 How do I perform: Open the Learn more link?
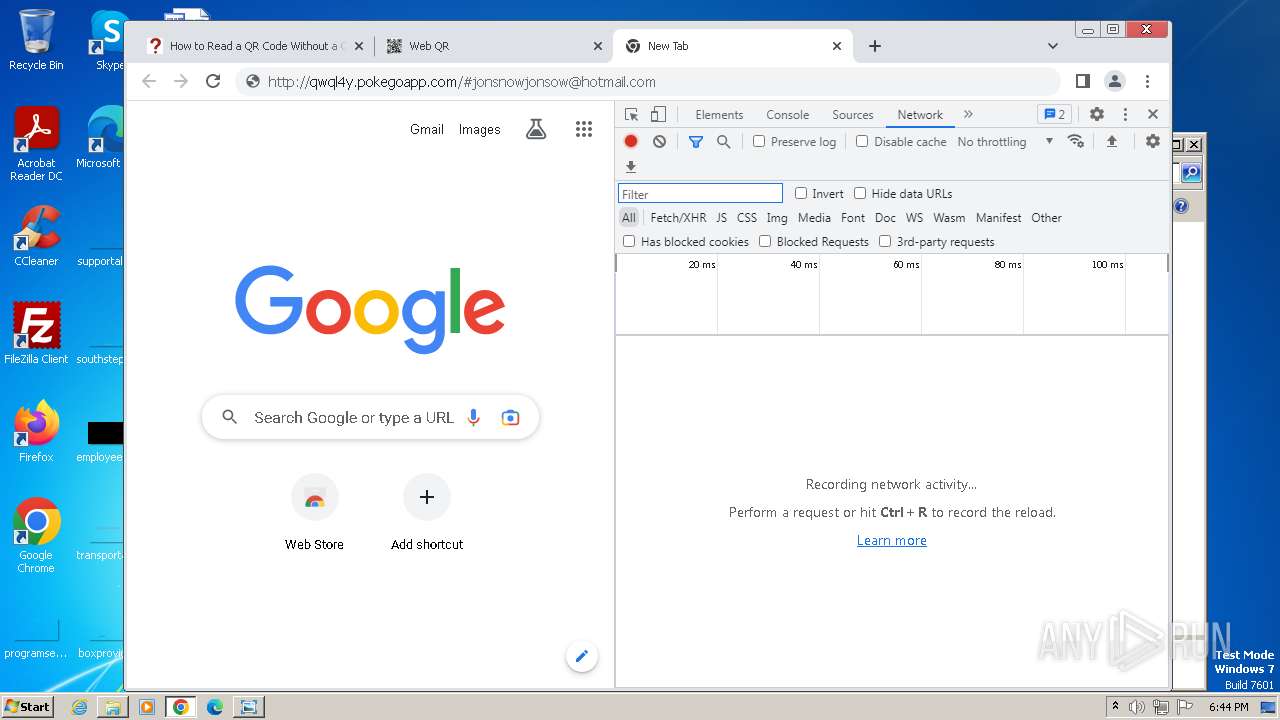click(892, 540)
